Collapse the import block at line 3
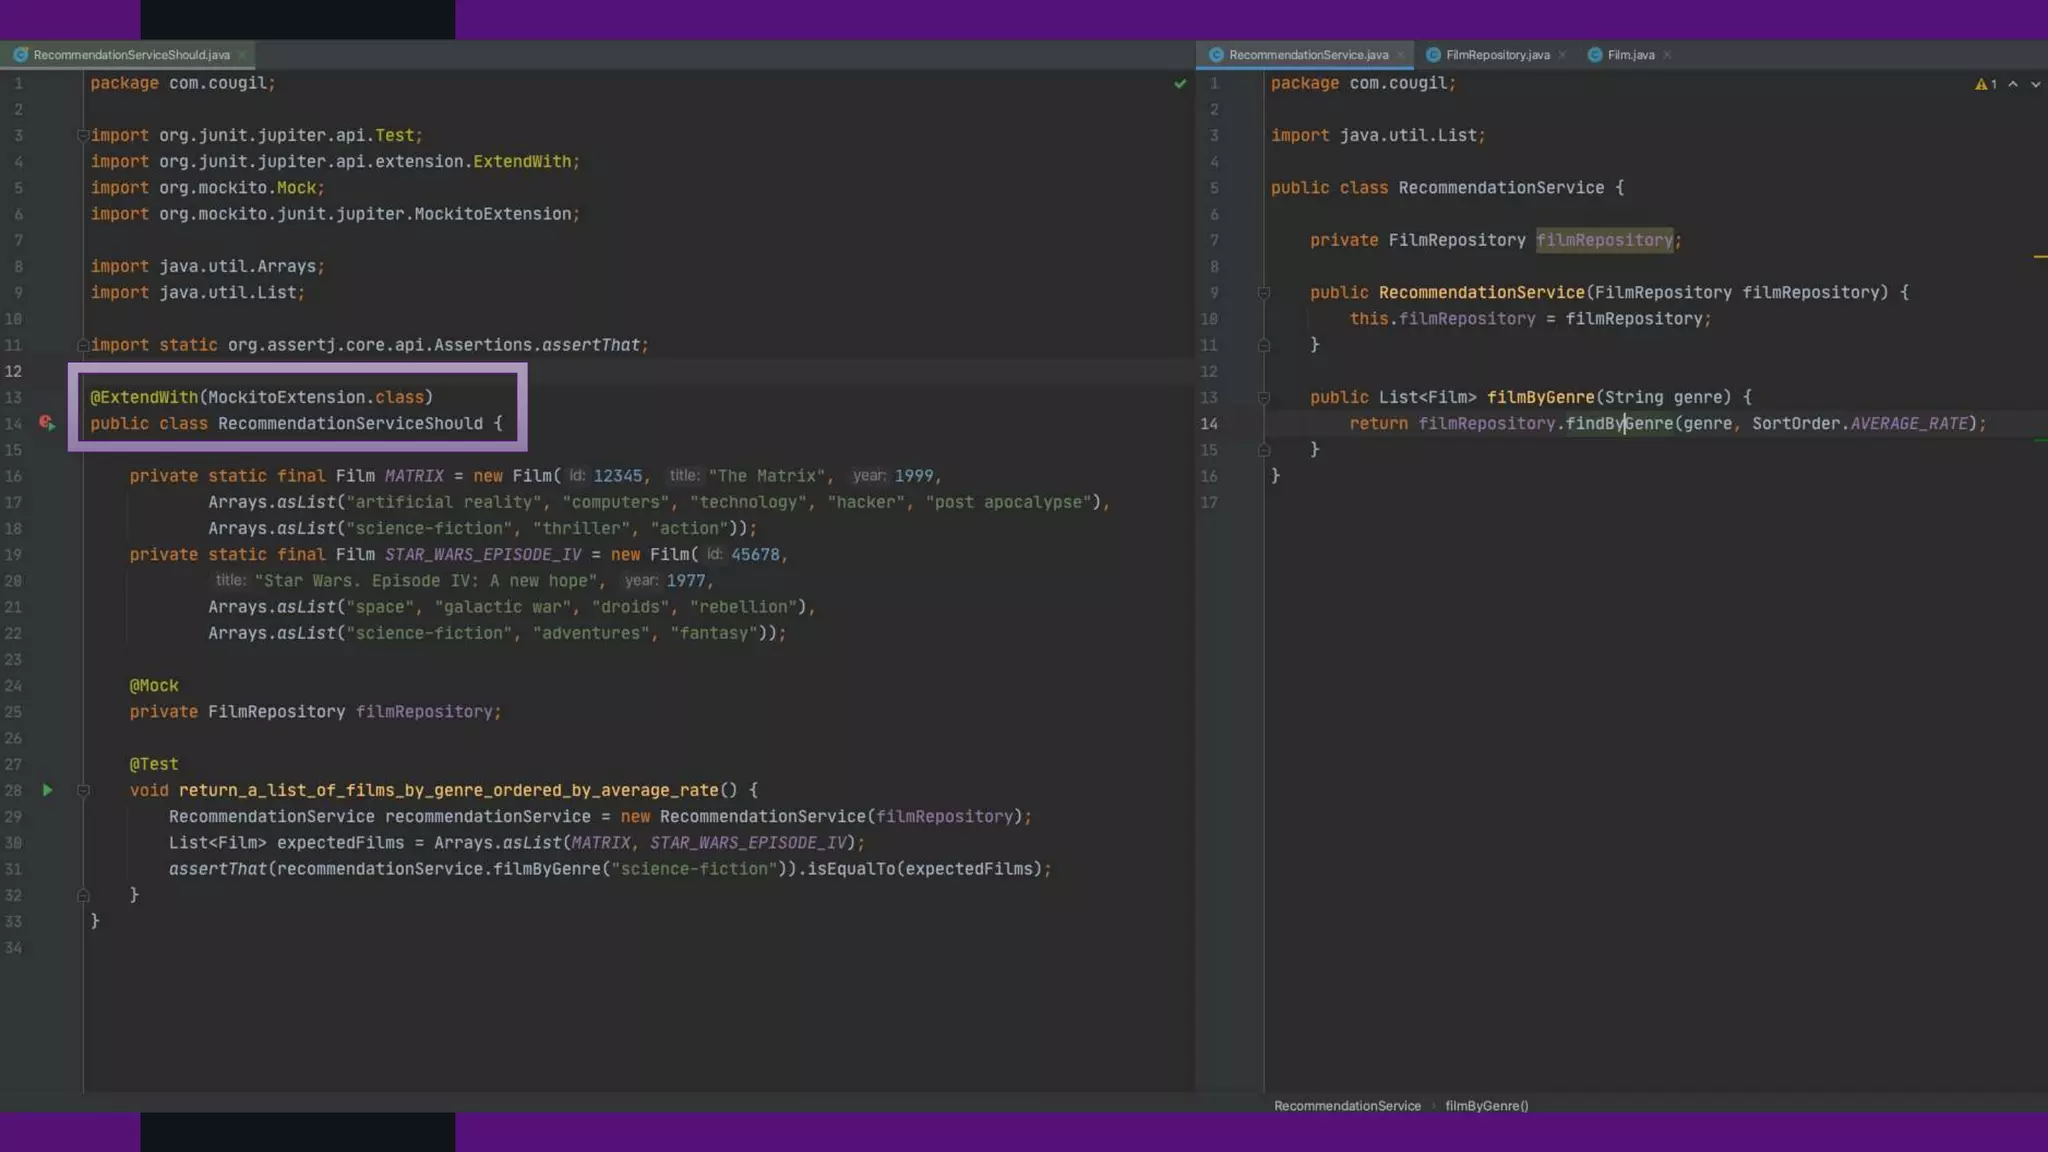 (x=83, y=135)
